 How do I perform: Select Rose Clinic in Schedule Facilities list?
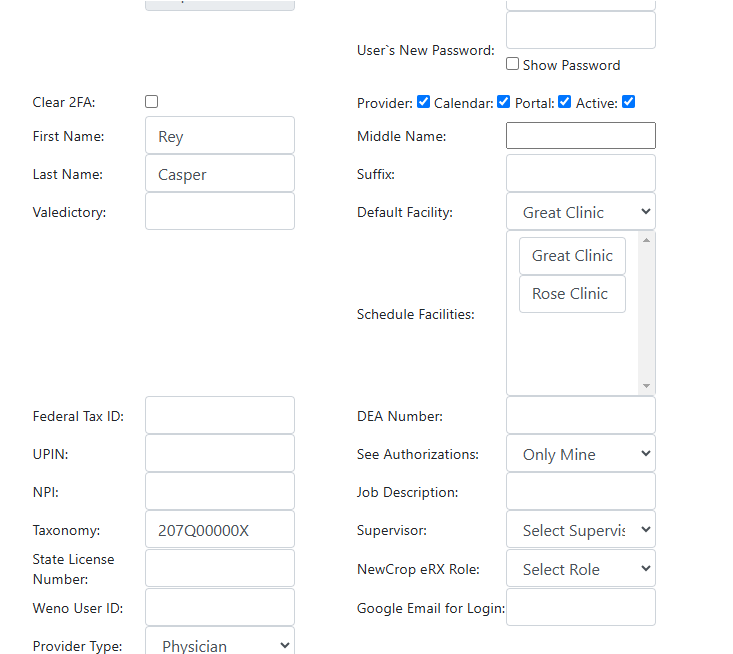pyautogui.click(x=572, y=294)
